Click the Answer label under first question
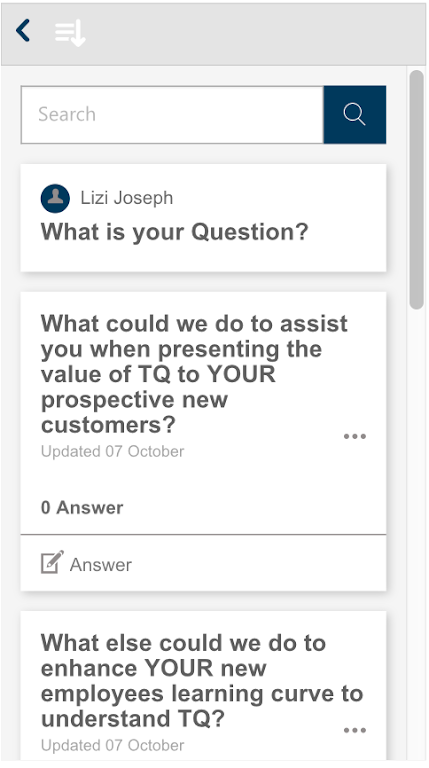 101,565
